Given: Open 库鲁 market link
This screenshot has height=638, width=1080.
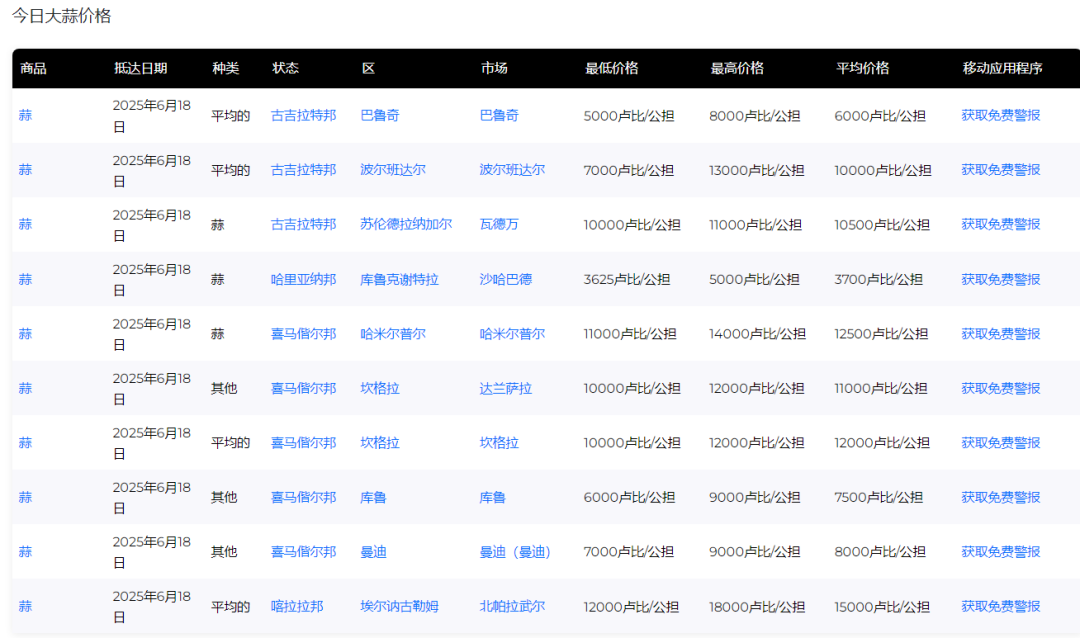Looking at the screenshot, I should pos(492,497).
